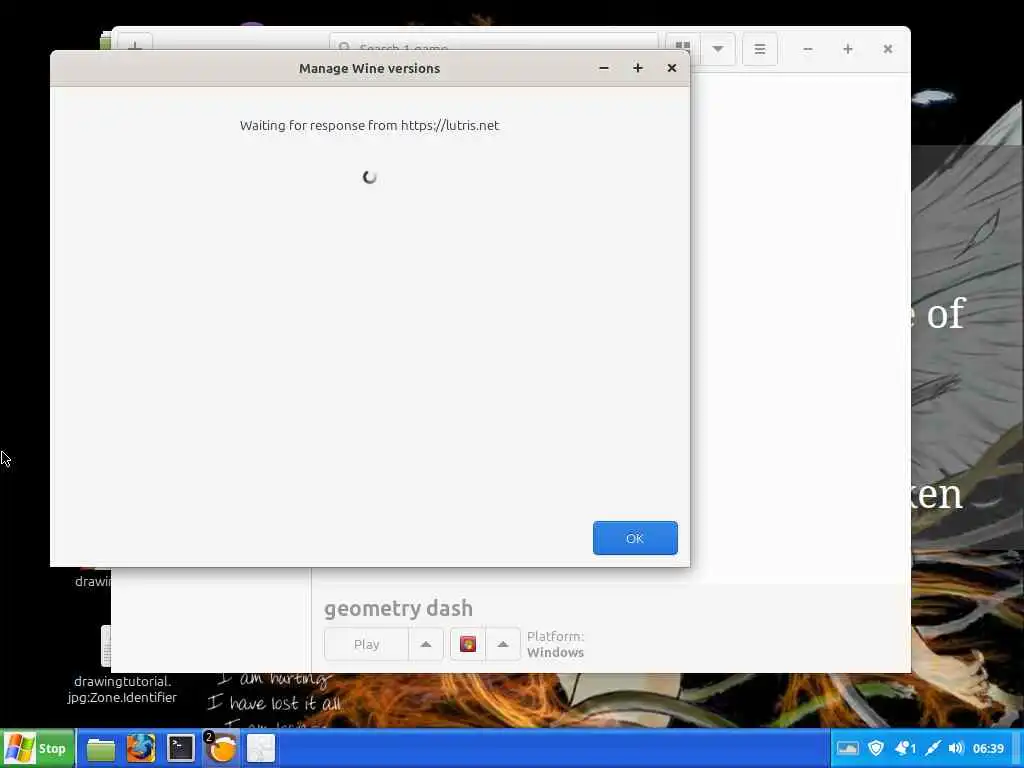Expand the arrow beside Wine runner icon
1024x768 pixels.
pyautogui.click(x=503, y=645)
